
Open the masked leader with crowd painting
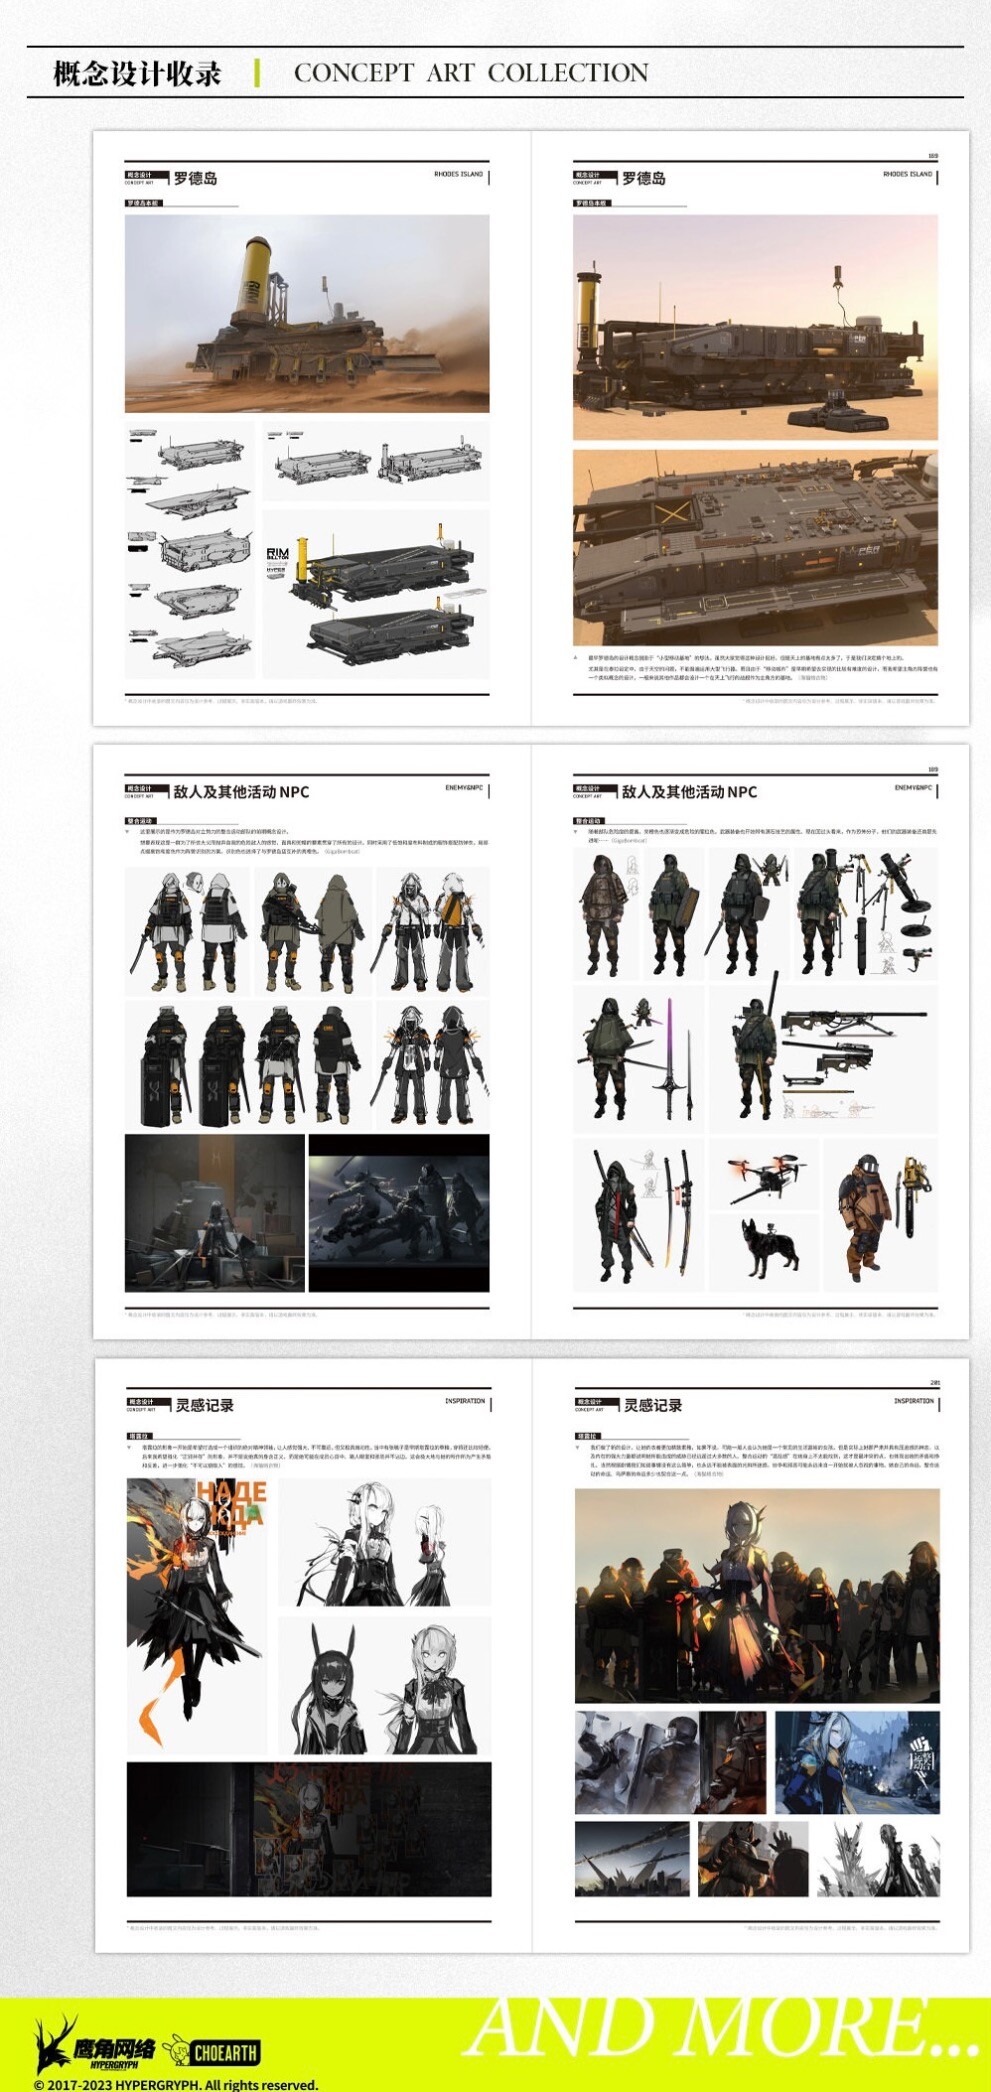(757, 1596)
